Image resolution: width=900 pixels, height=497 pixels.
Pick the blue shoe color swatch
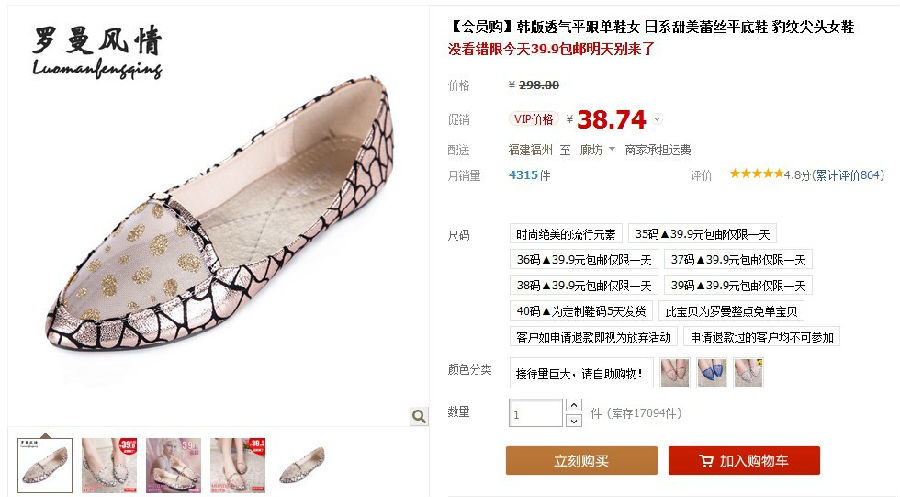pos(712,372)
